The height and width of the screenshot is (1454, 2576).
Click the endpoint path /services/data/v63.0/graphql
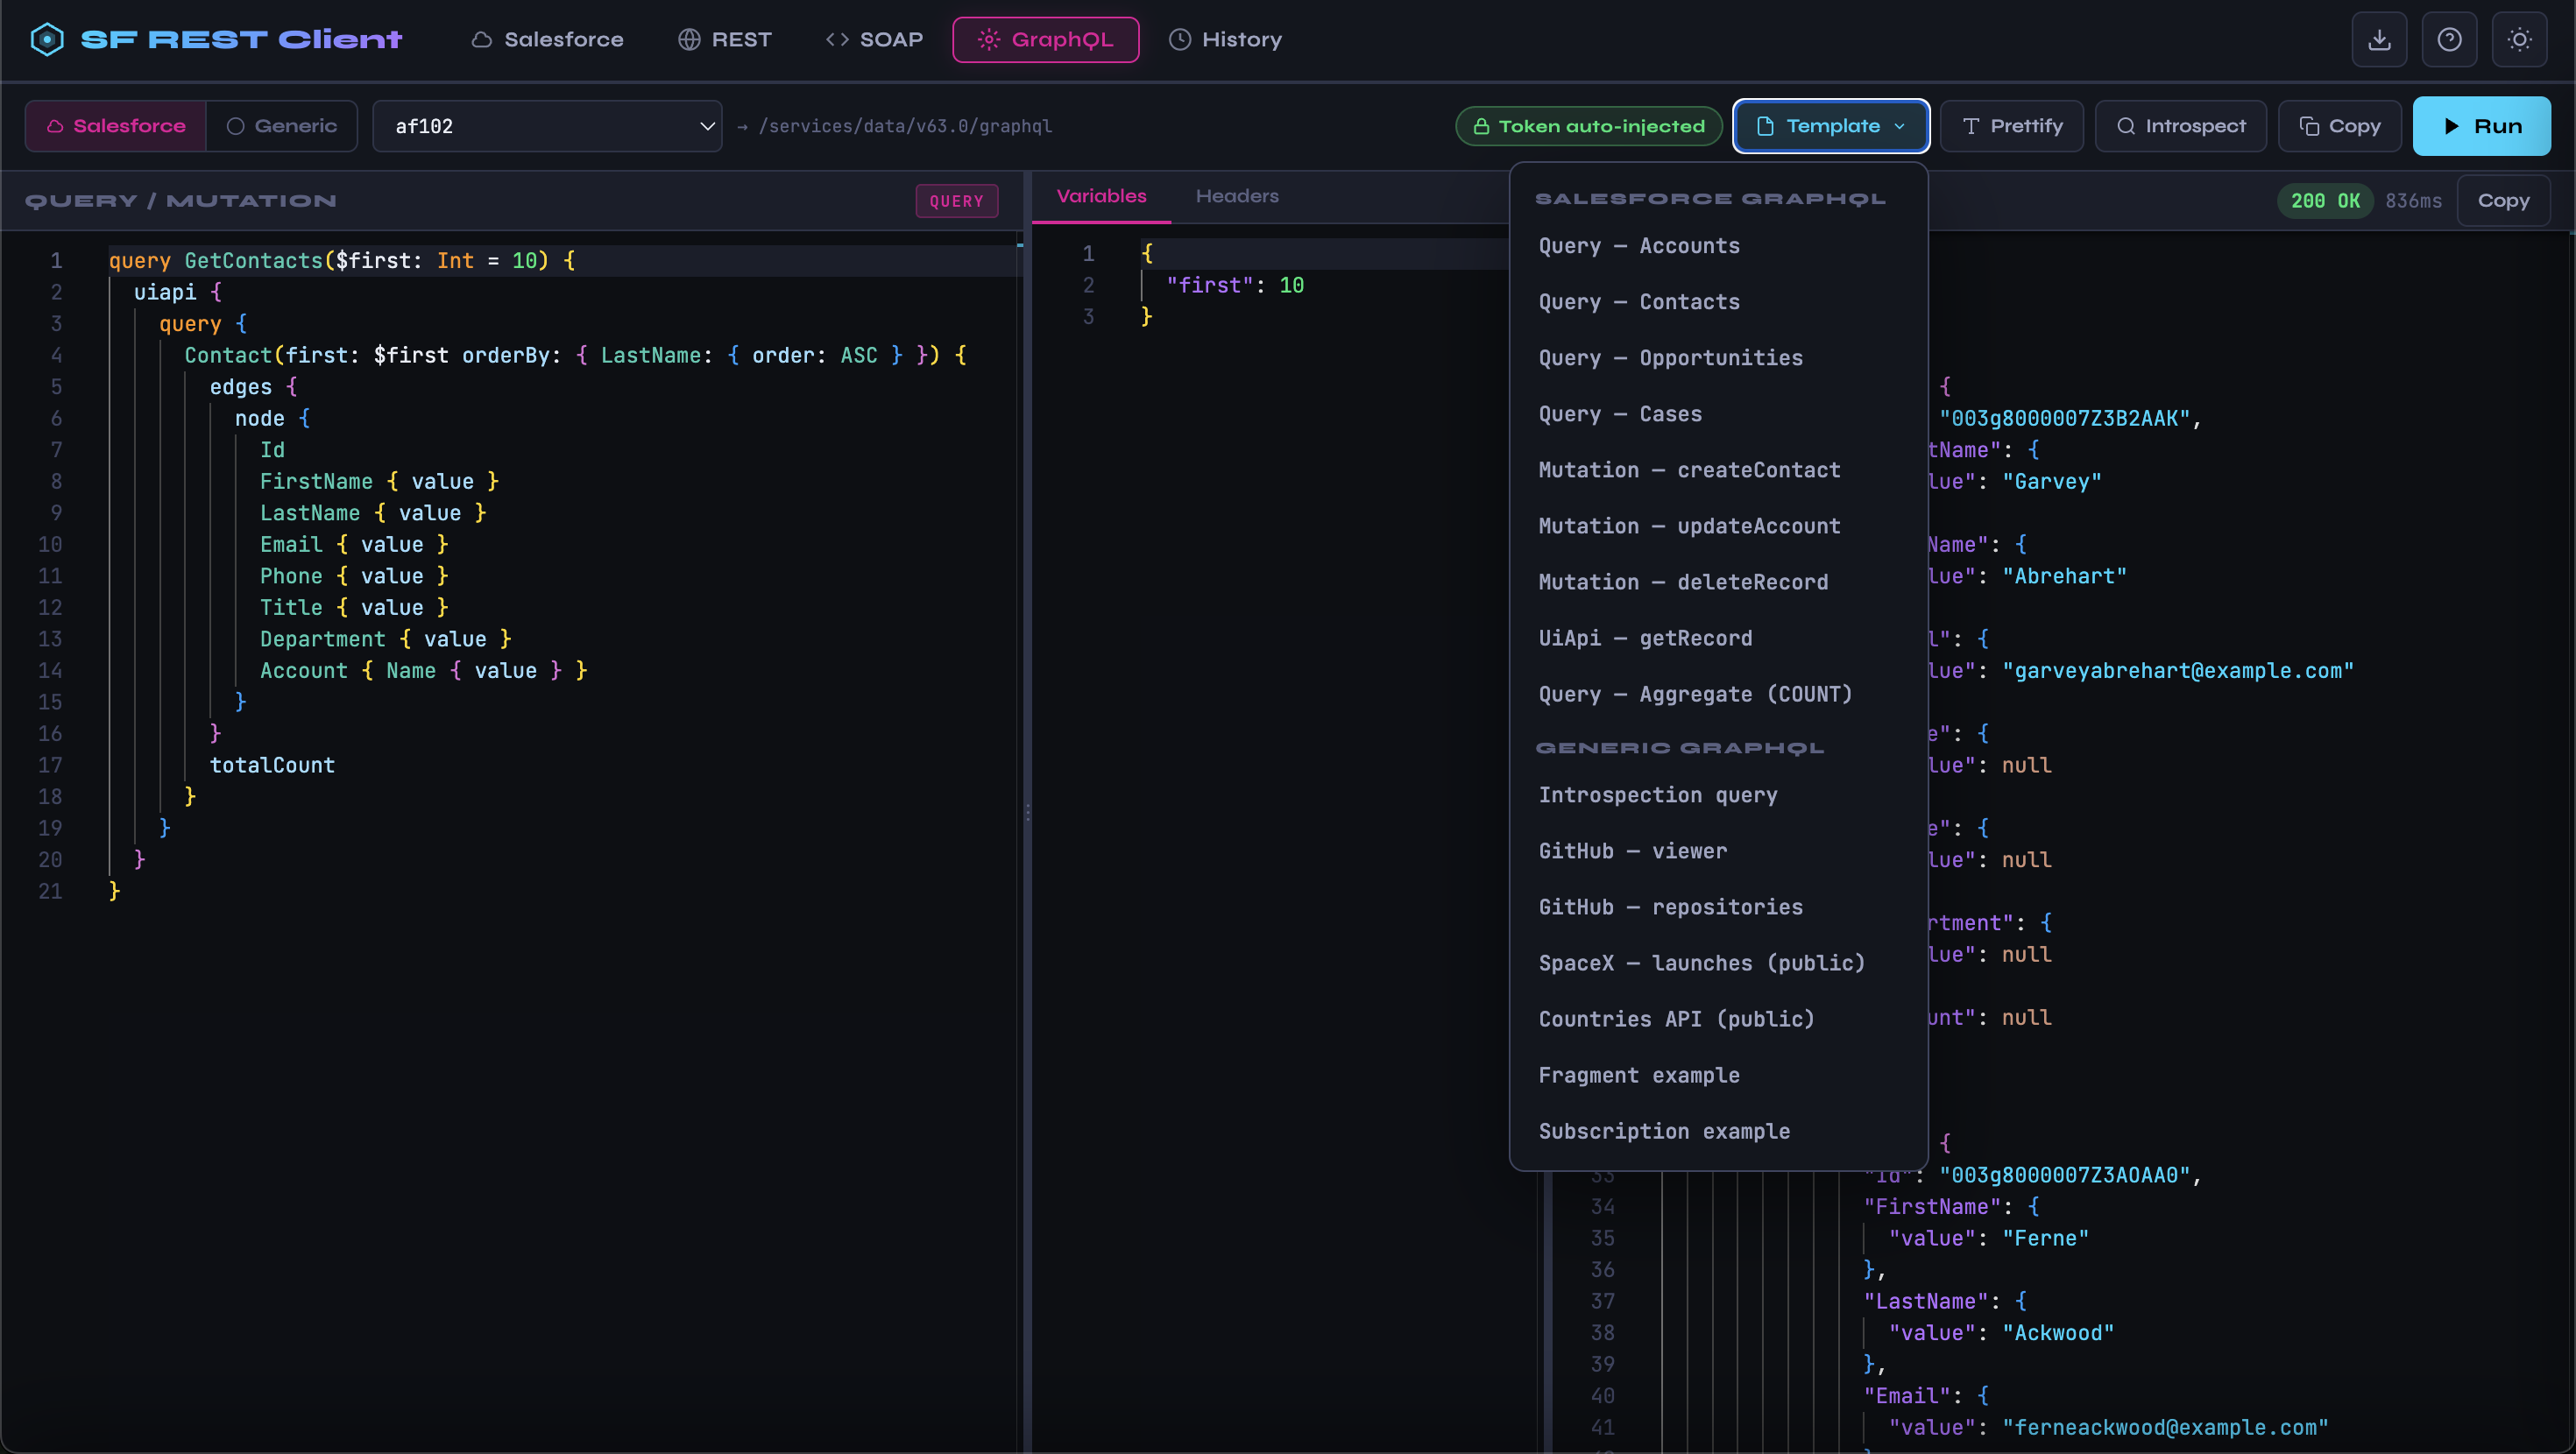pyautogui.click(x=905, y=126)
